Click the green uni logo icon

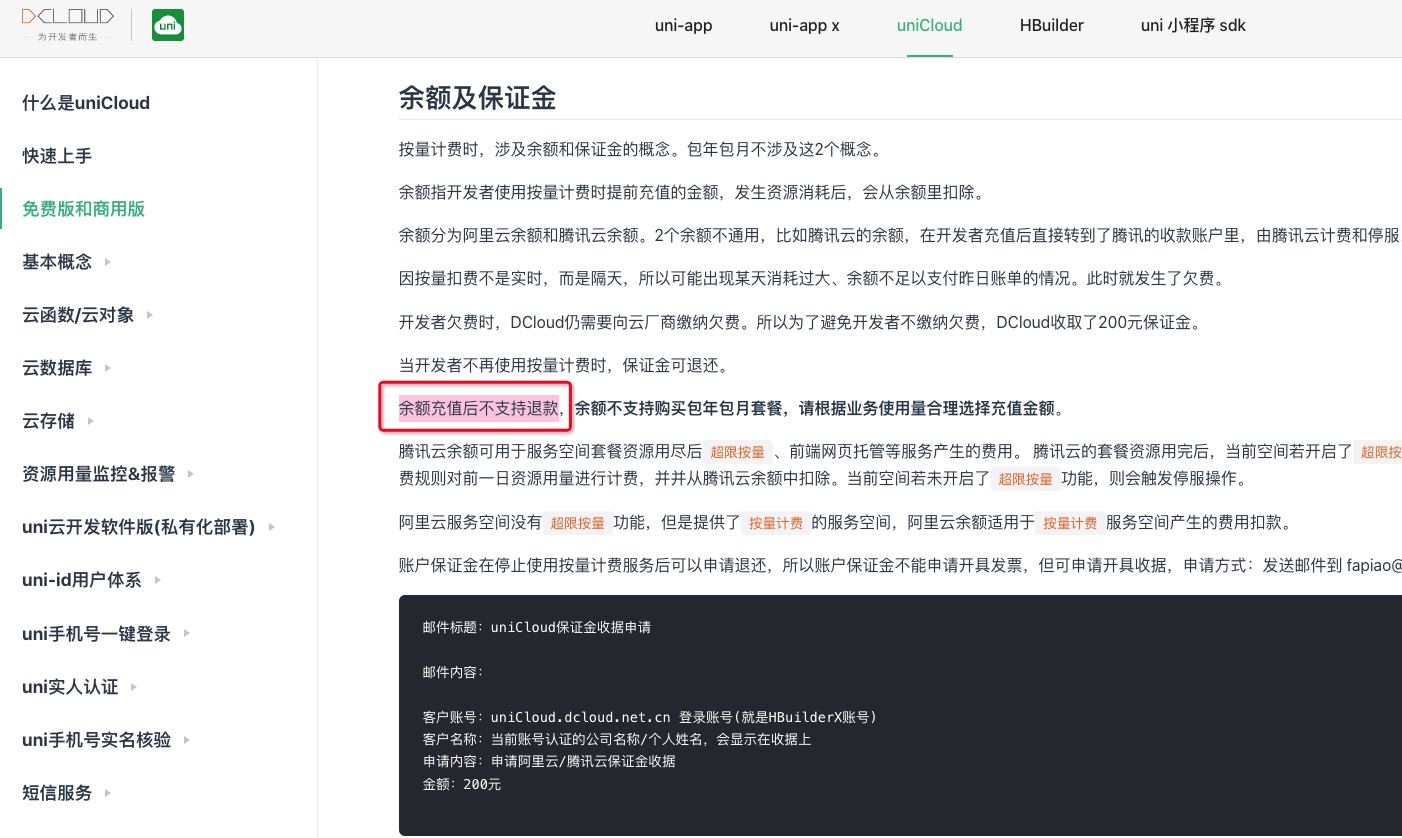168,25
